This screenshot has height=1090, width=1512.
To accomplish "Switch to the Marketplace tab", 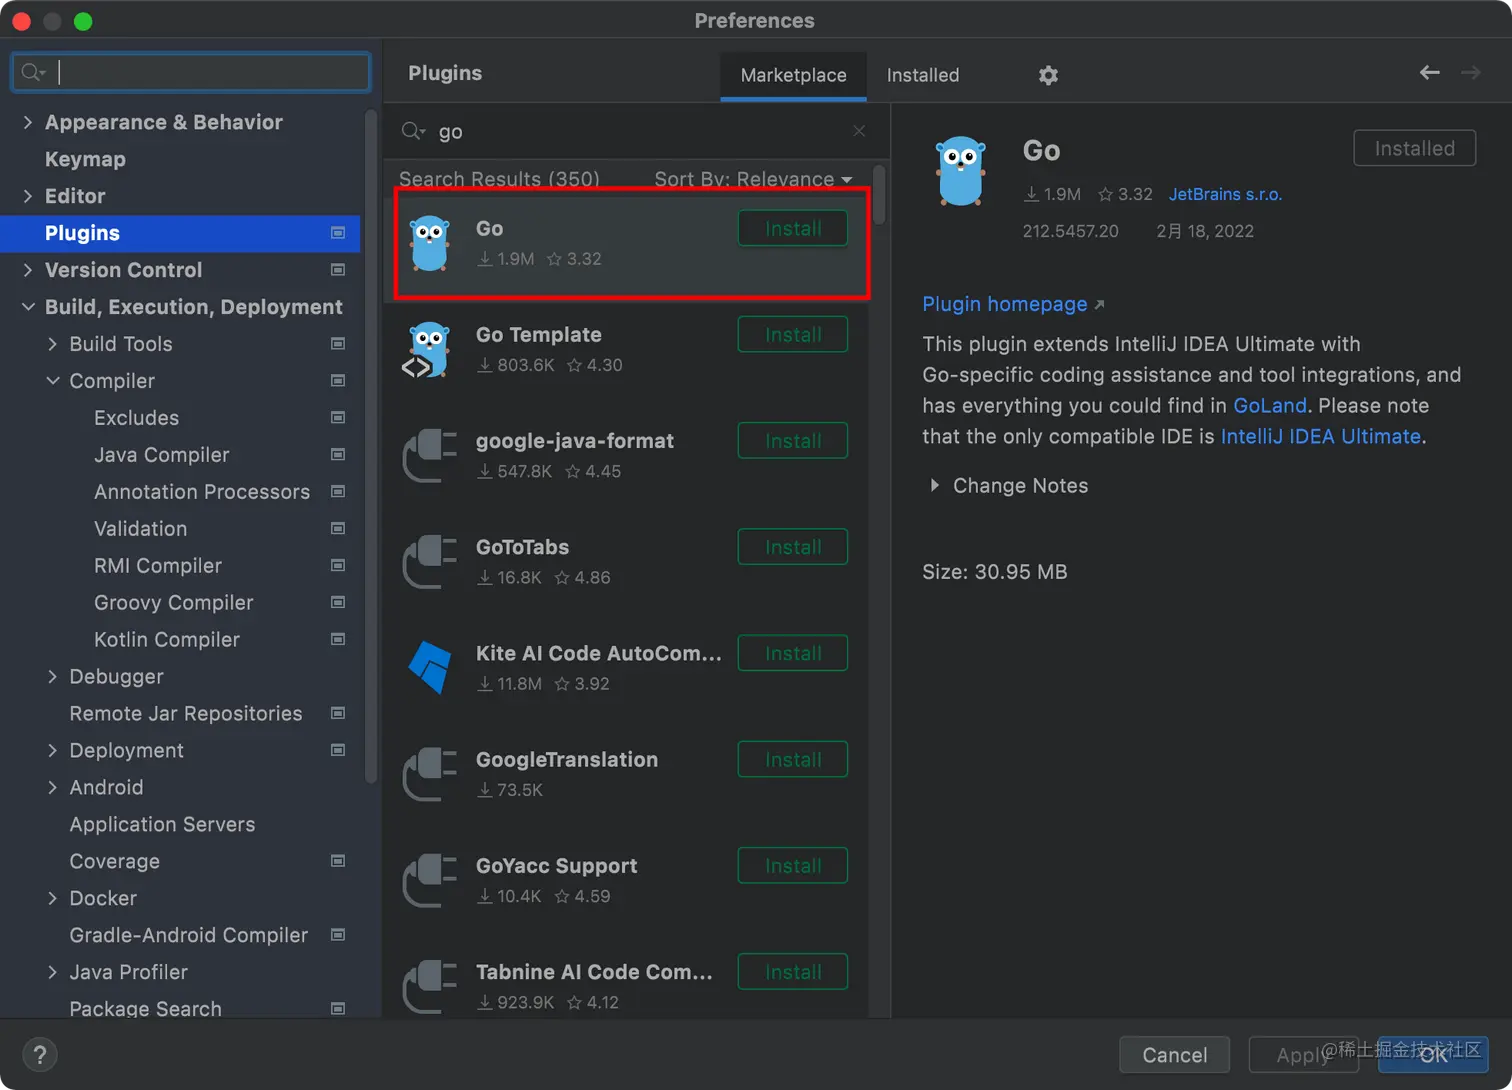I will click(793, 75).
